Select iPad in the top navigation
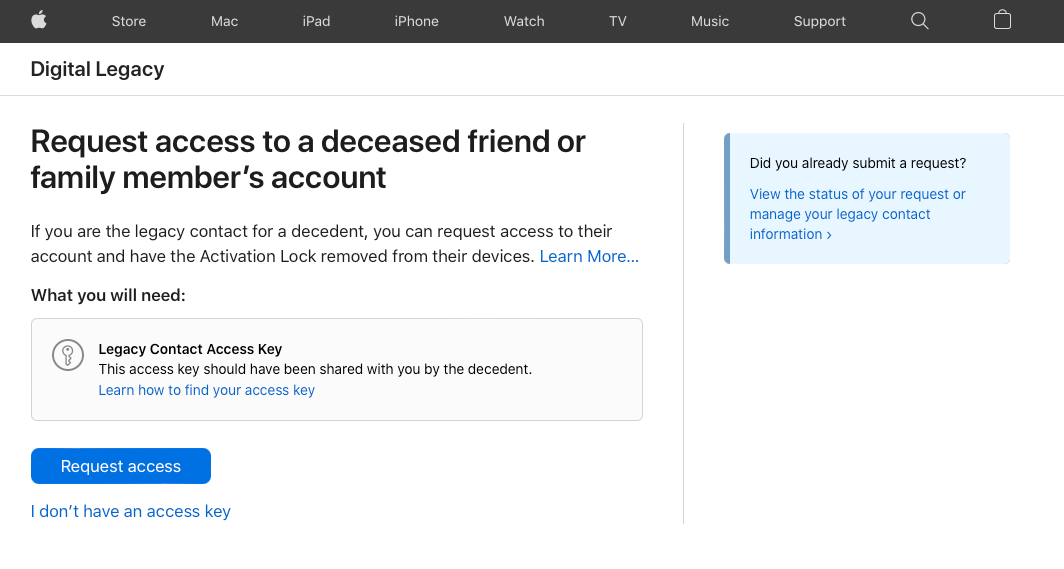This screenshot has width=1064, height=569. (316, 21)
